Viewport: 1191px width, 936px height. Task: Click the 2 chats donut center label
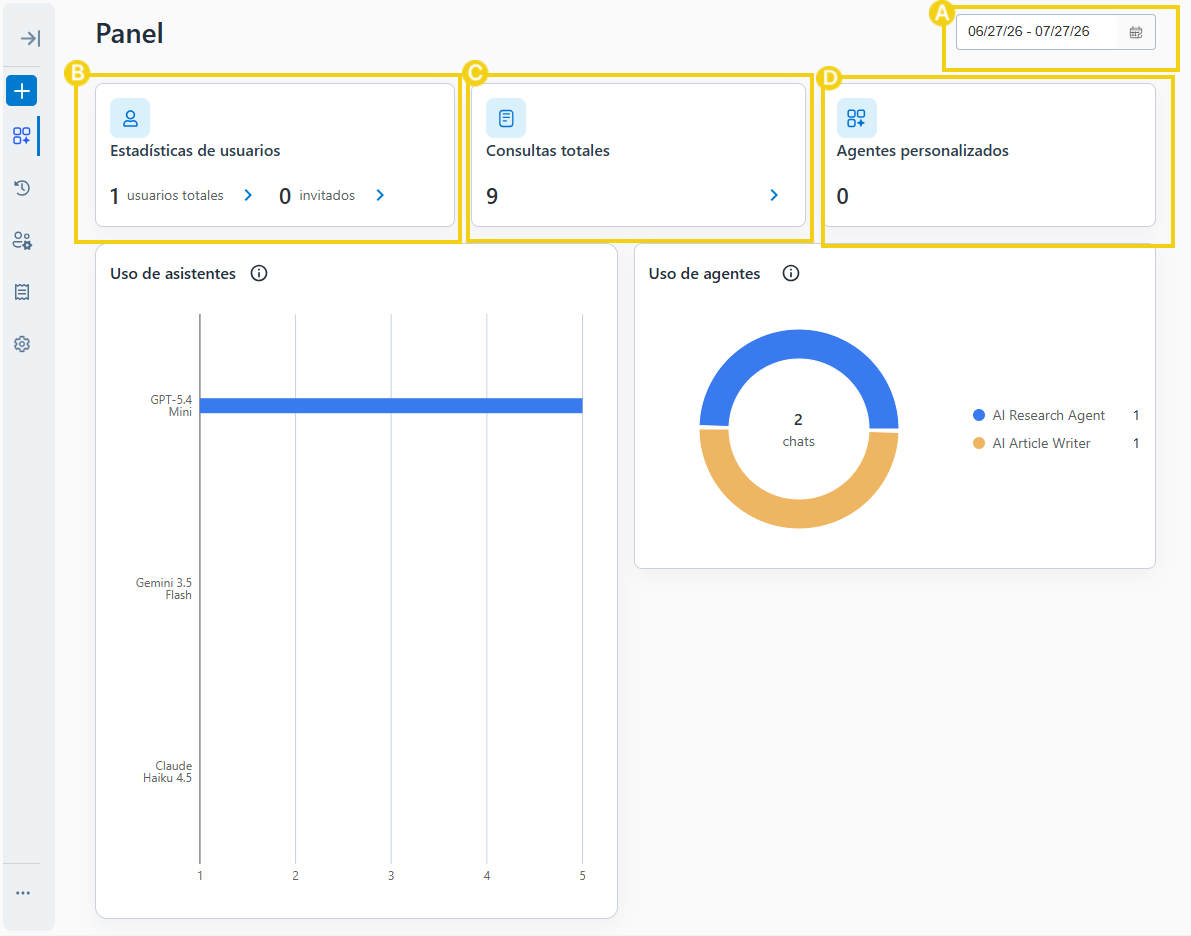coord(798,430)
